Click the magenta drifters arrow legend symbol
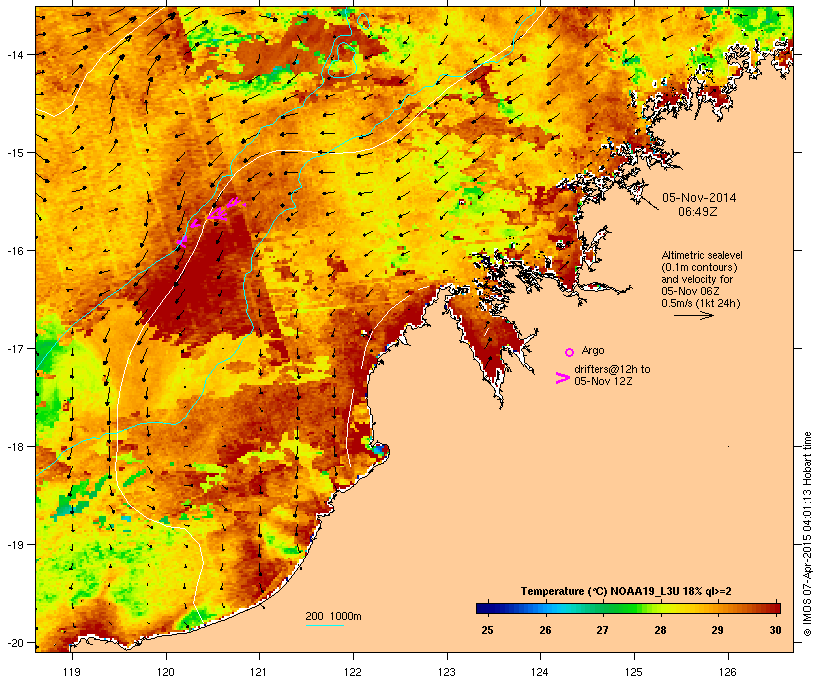This screenshot has height=680, width=820. (563, 378)
